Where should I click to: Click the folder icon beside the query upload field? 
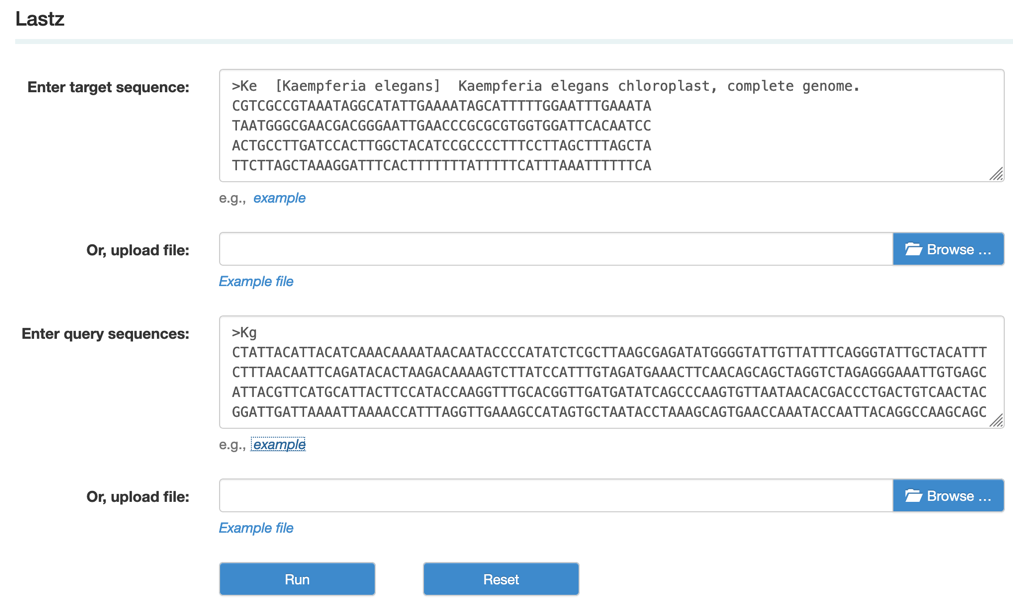click(913, 496)
